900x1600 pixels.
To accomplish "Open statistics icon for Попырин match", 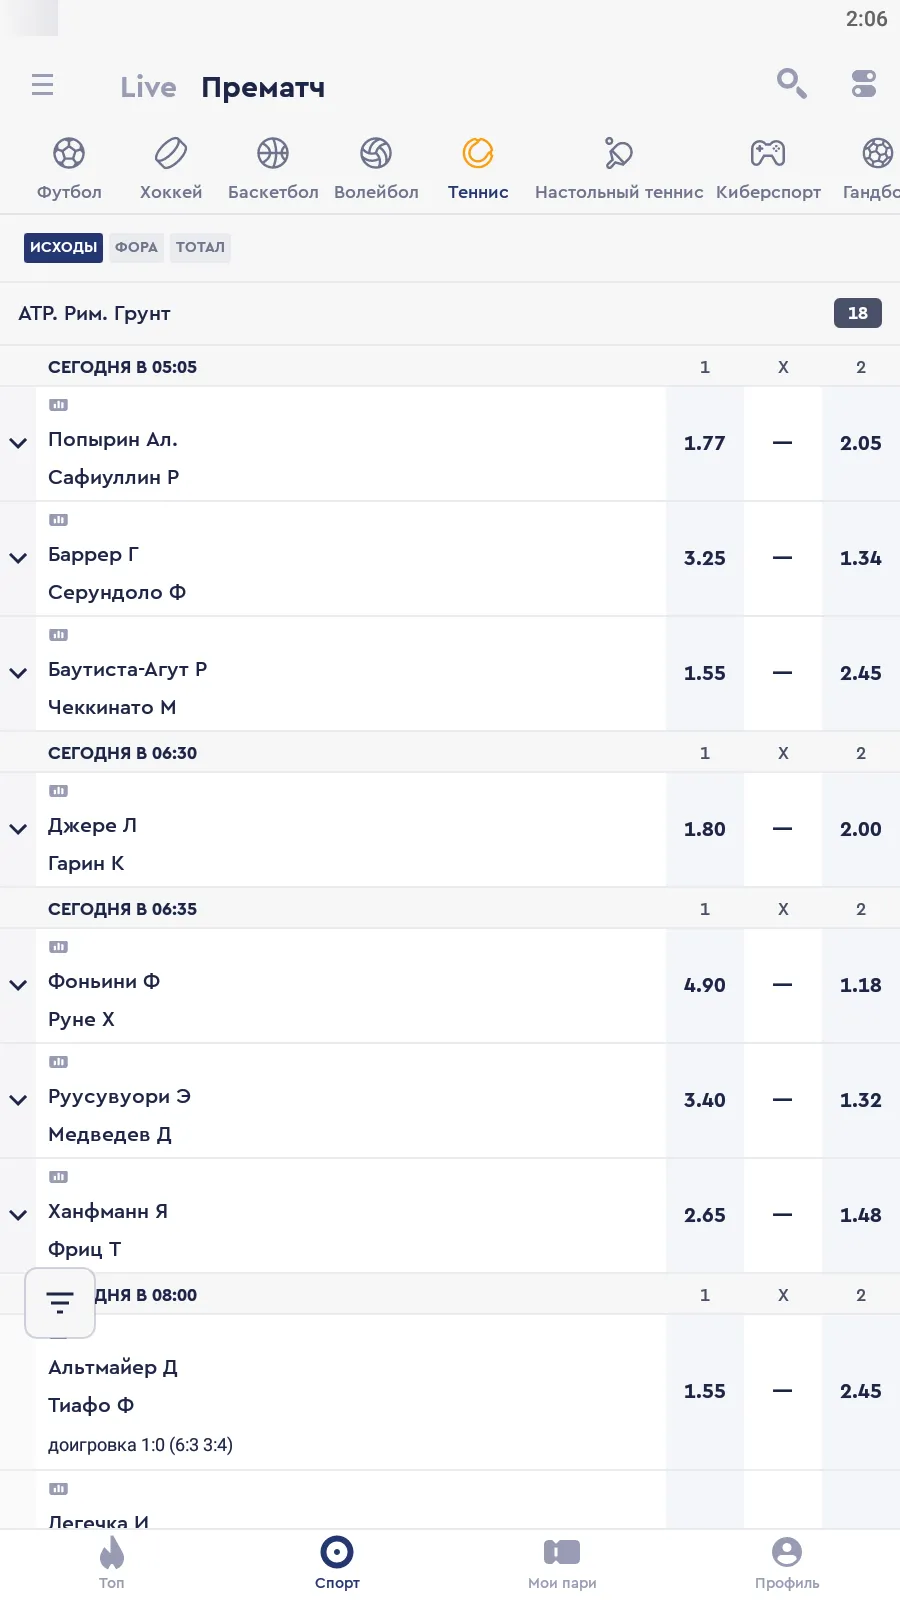I will [x=59, y=405].
